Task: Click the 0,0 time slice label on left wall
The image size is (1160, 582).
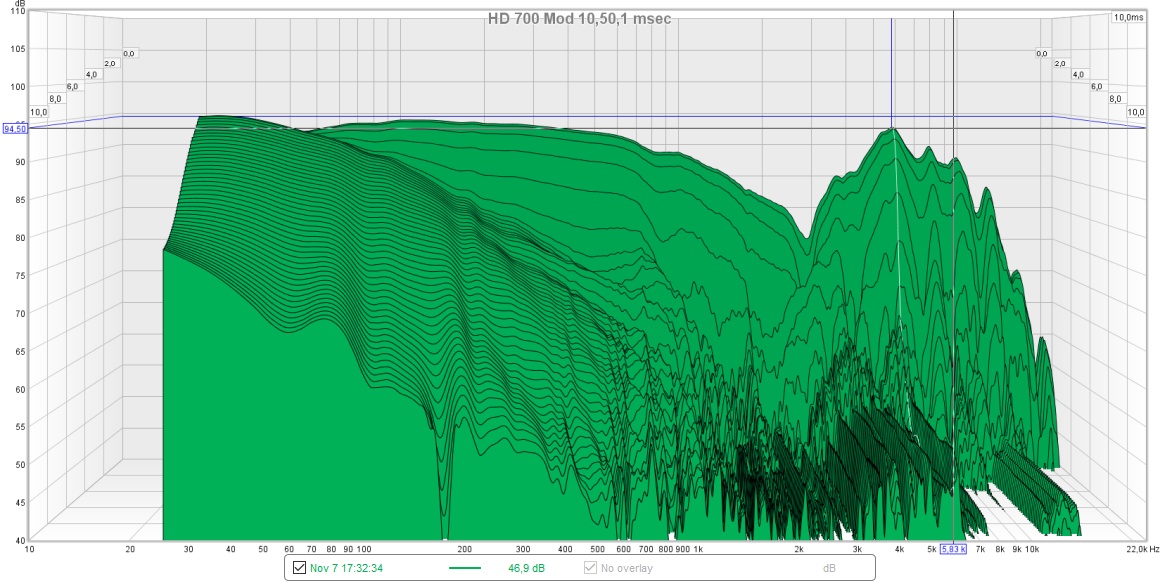Action: (127, 53)
